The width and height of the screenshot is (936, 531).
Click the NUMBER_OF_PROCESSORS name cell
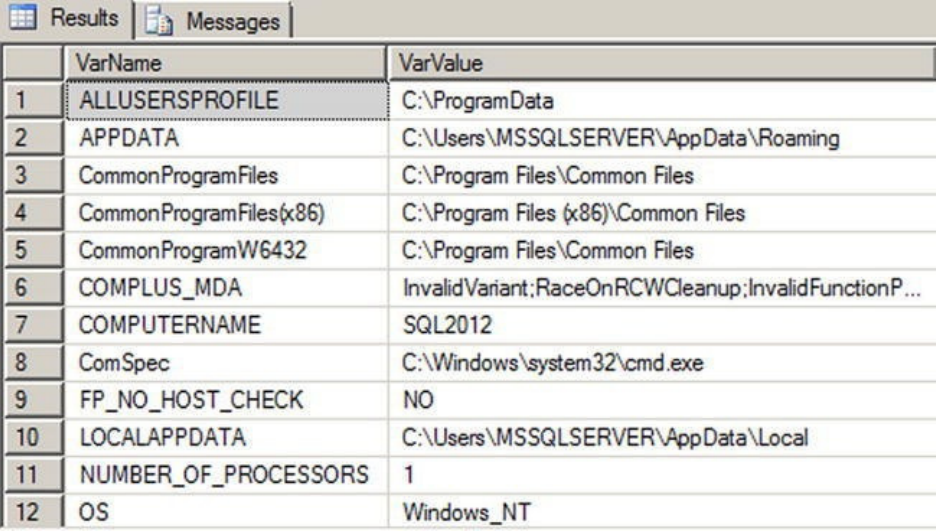click(x=226, y=475)
